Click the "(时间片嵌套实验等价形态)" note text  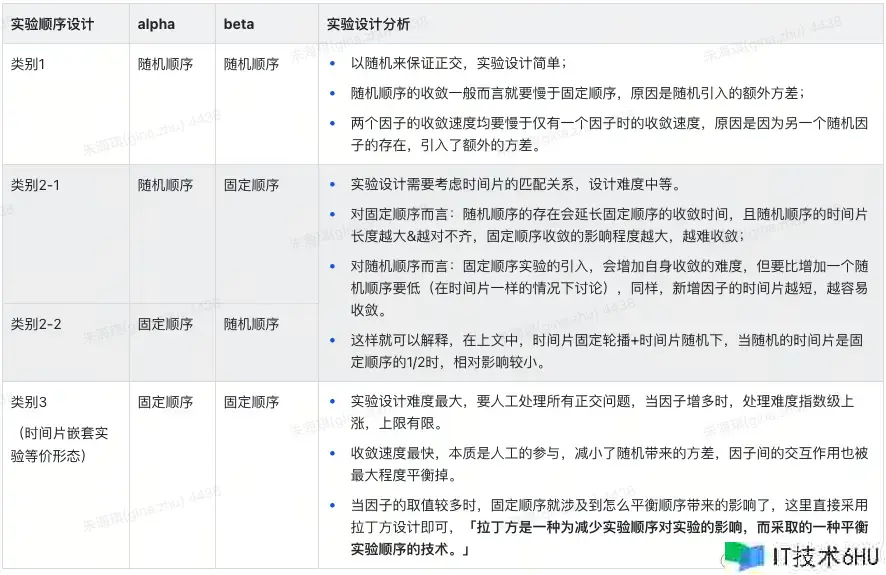click(62, 443)
